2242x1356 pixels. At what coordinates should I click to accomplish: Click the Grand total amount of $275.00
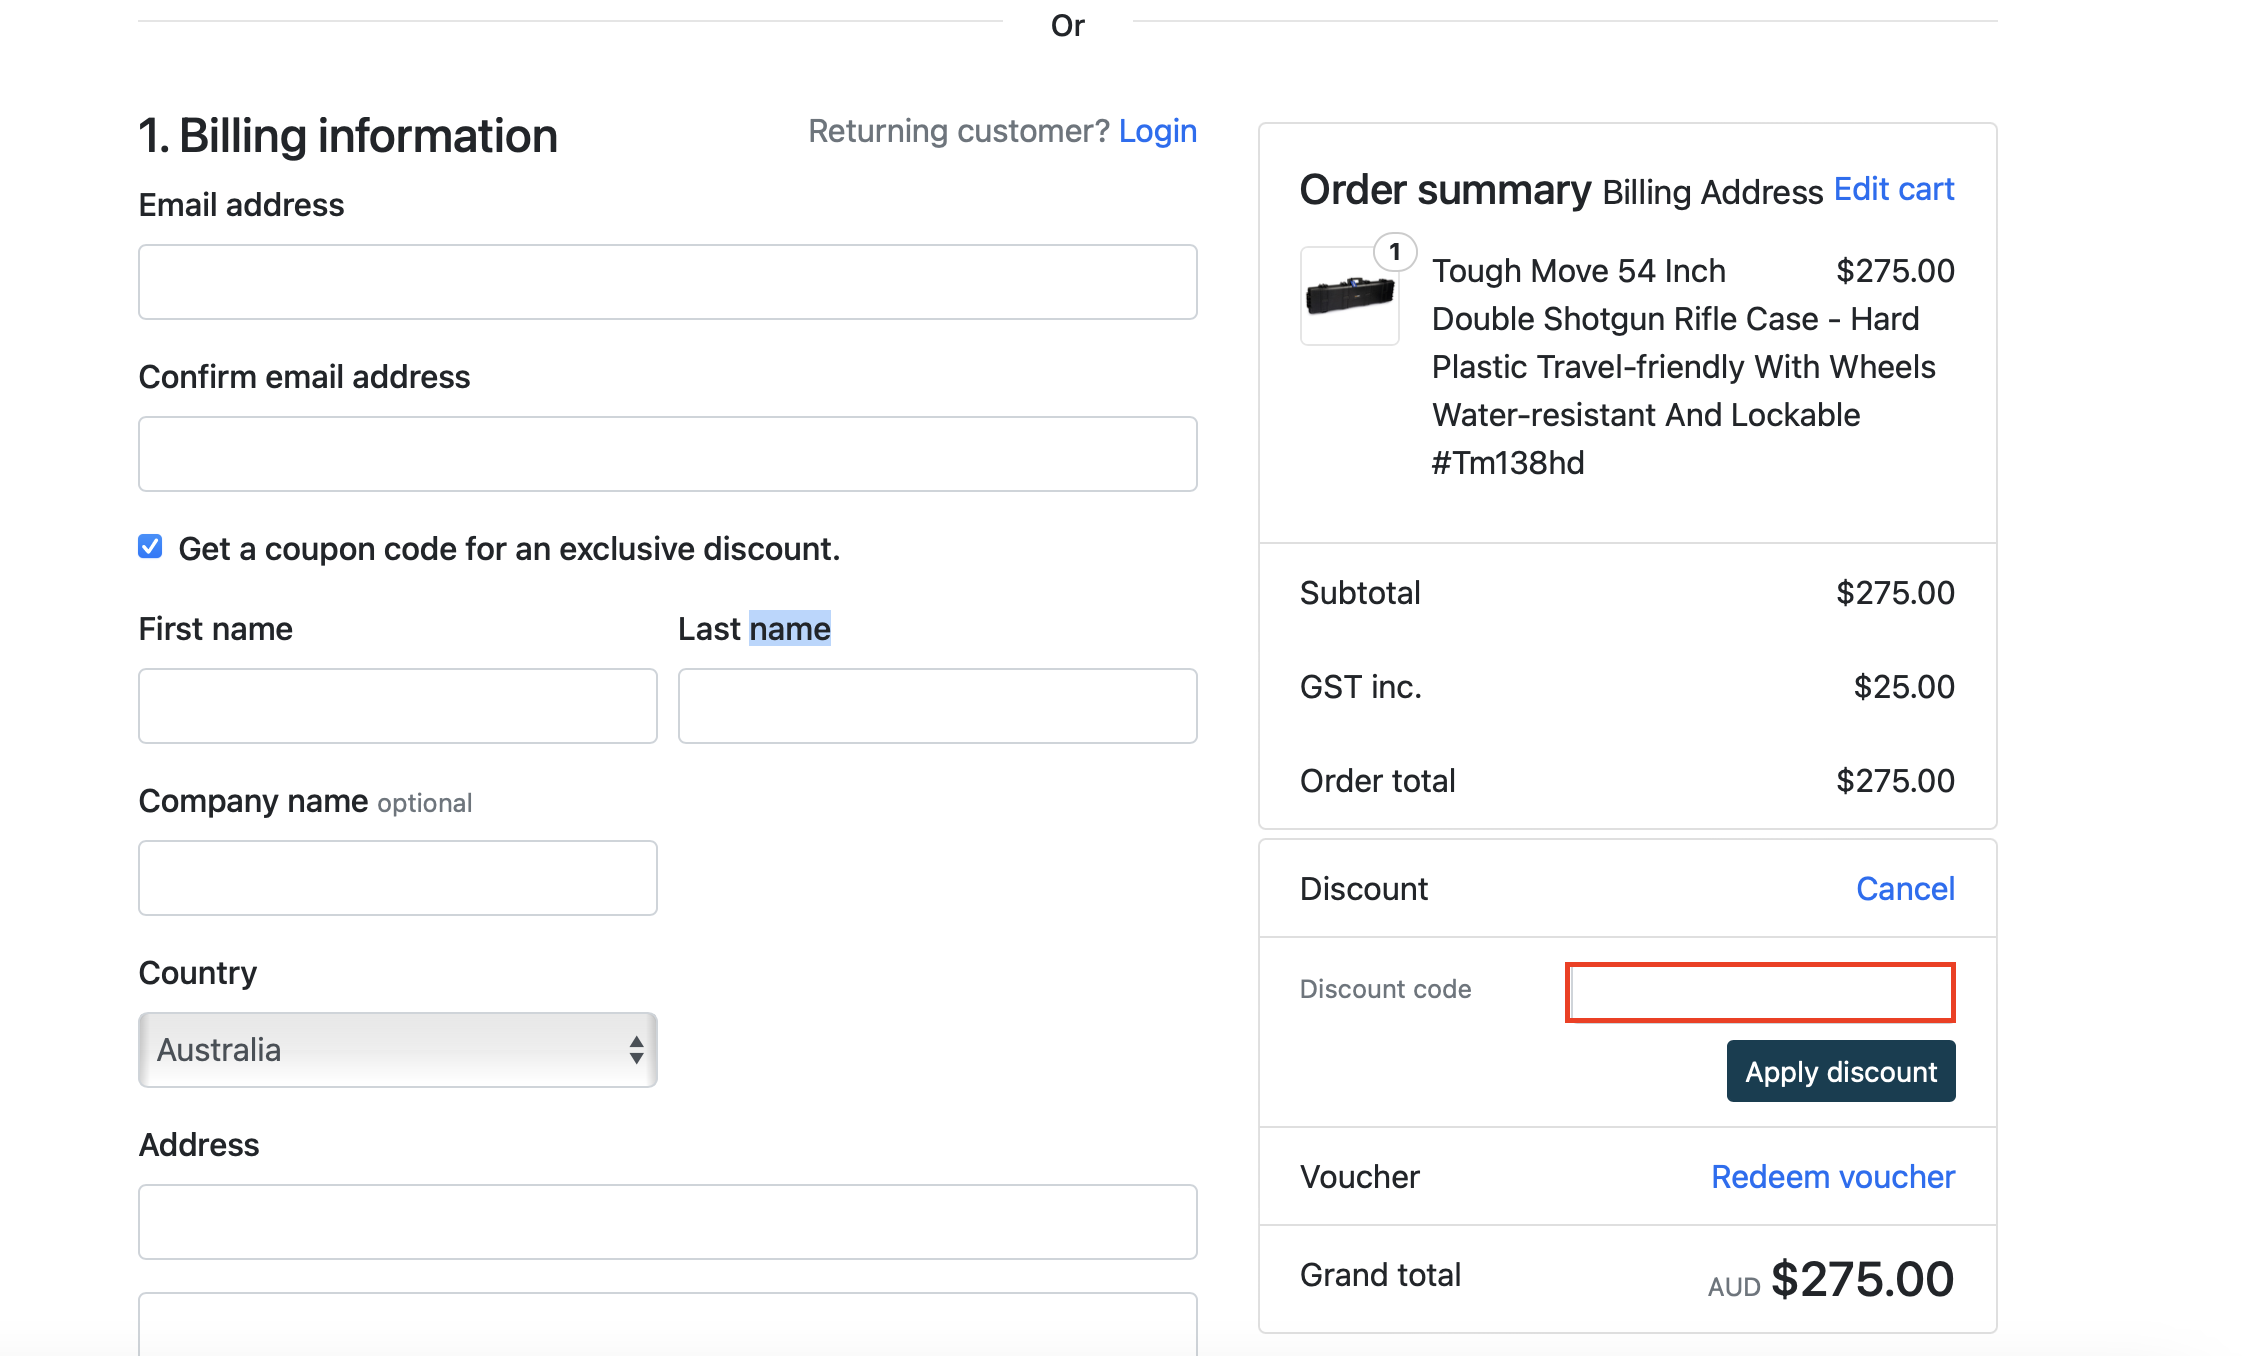(1862, 1277)
